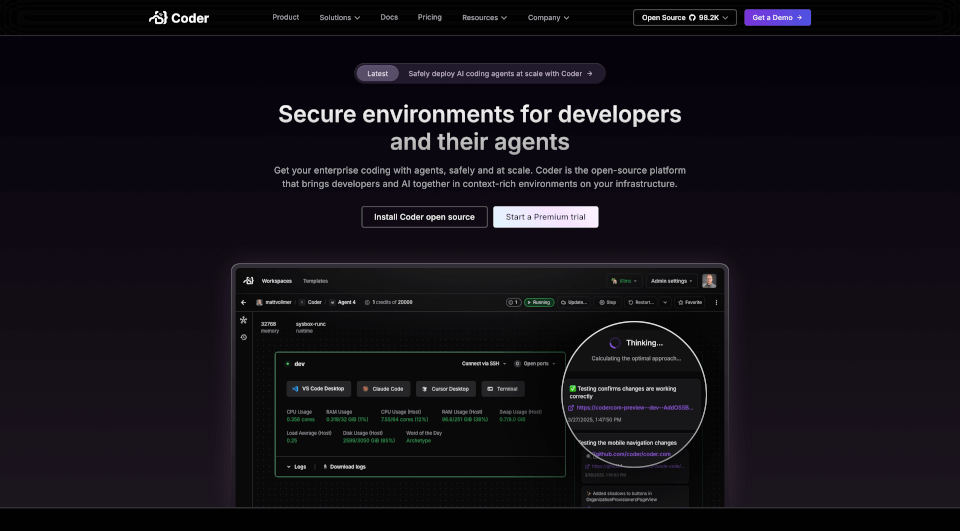
Task: Click Start a Premium trial button
Action: (x=546, y=217)
